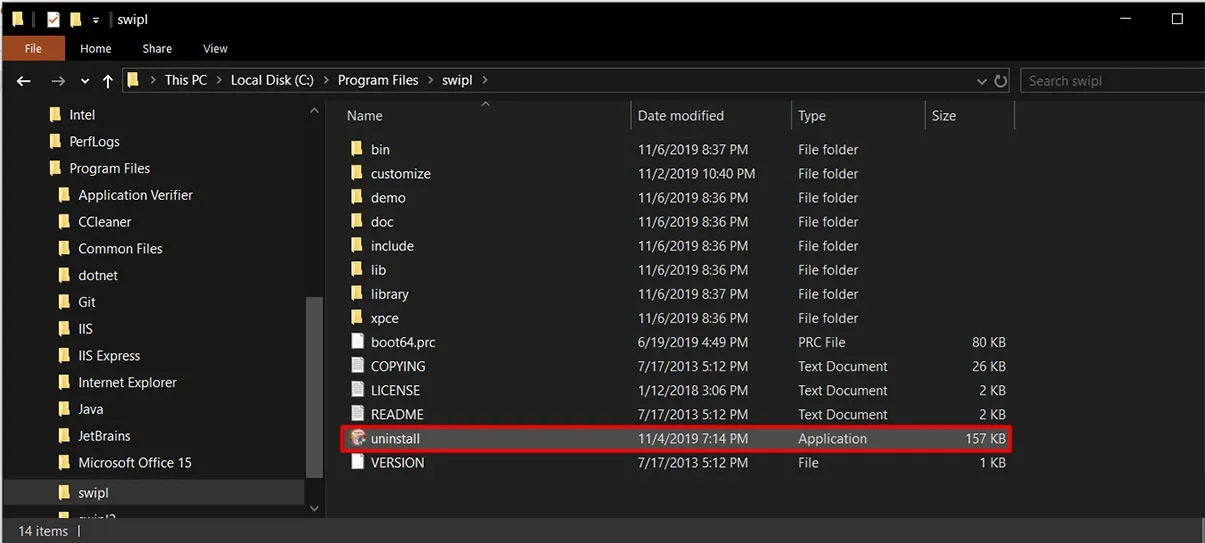Select the IIS folder in the sidebar
The height and width of the screenshot is (543, 1205).
click(x=86, y=329)
